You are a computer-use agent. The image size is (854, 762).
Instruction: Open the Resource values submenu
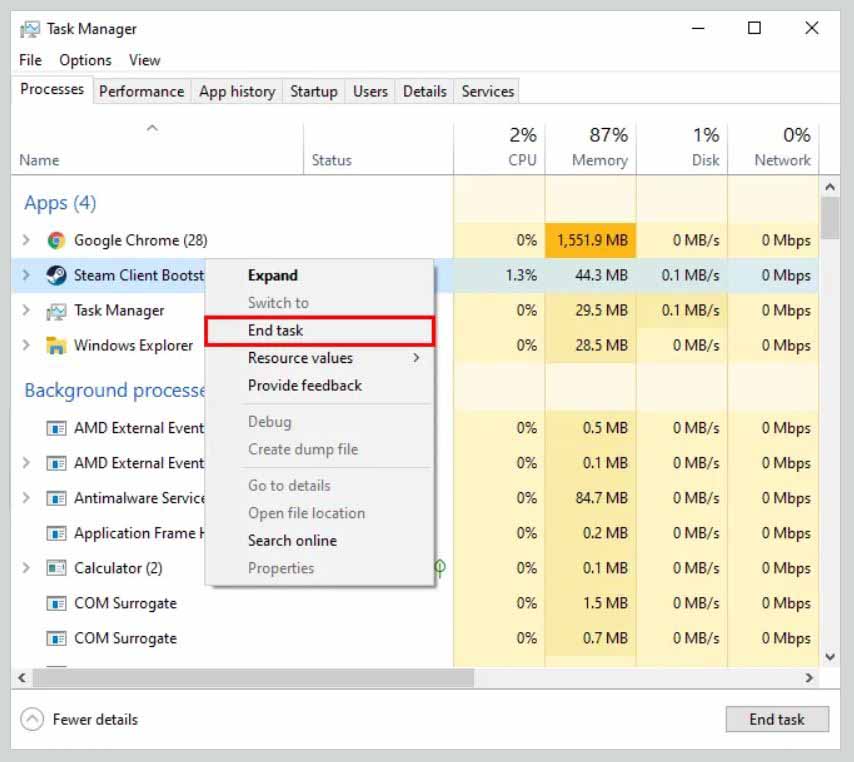point(300,357)
